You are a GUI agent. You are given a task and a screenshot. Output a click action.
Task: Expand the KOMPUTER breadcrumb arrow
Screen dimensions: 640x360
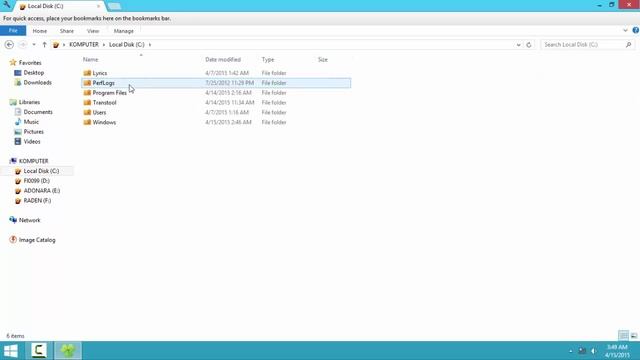pos(104,44)
